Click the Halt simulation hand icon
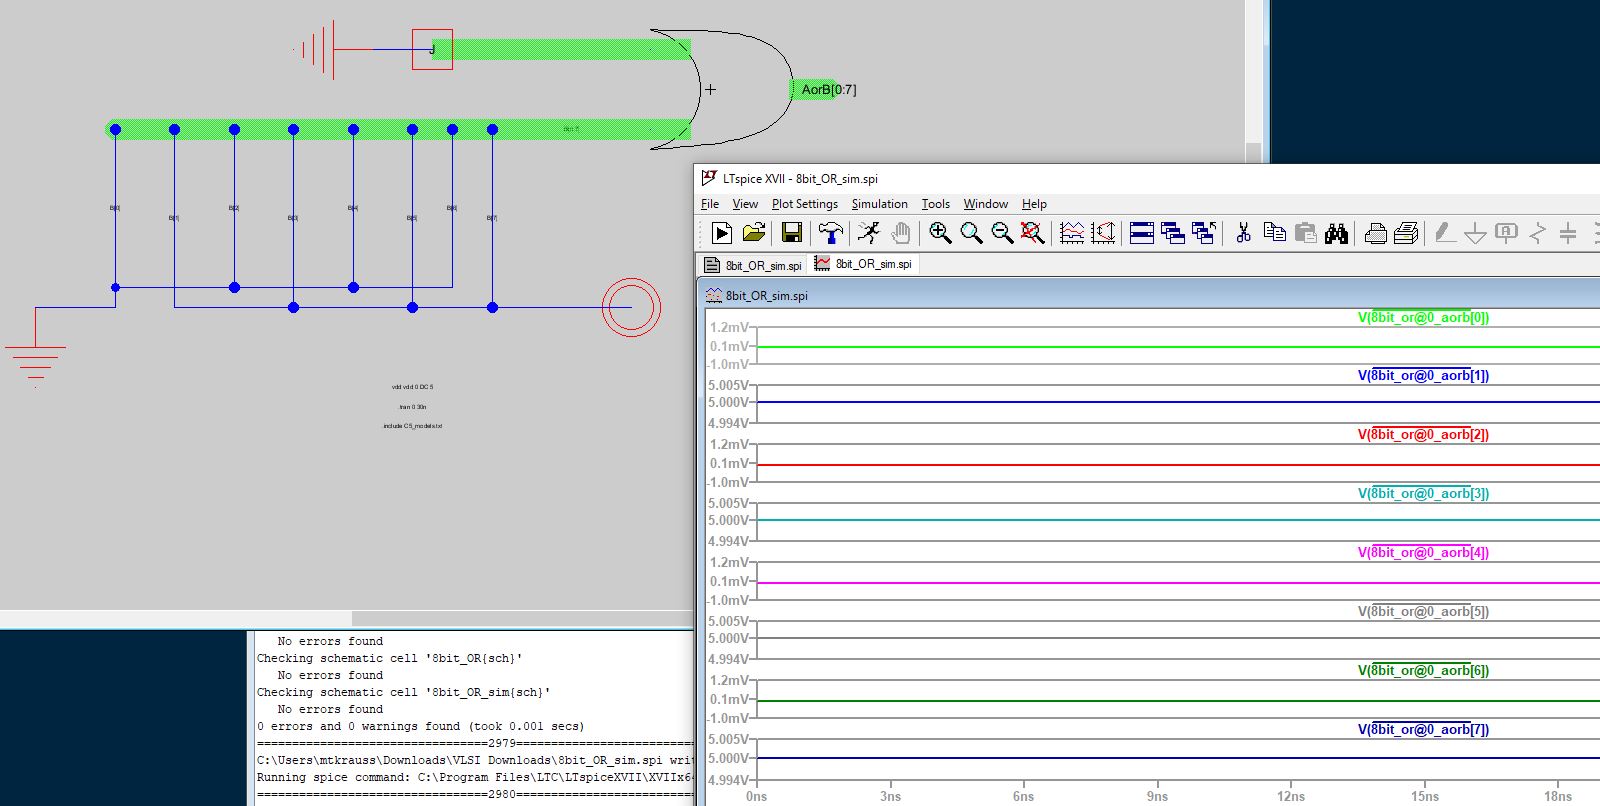This screenshot has height=806, width=1600. pyautogui.click(x=901, y=233)
